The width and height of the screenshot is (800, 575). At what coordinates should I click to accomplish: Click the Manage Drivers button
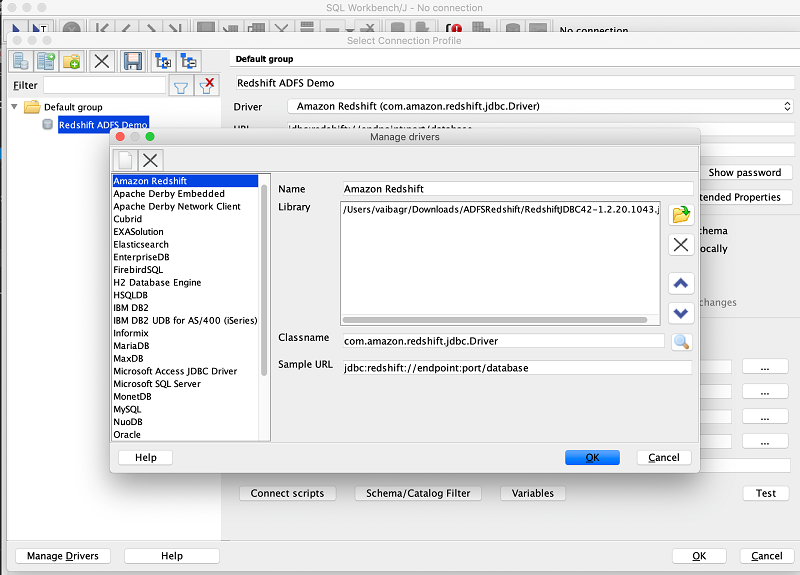click(x=63, y=556)
